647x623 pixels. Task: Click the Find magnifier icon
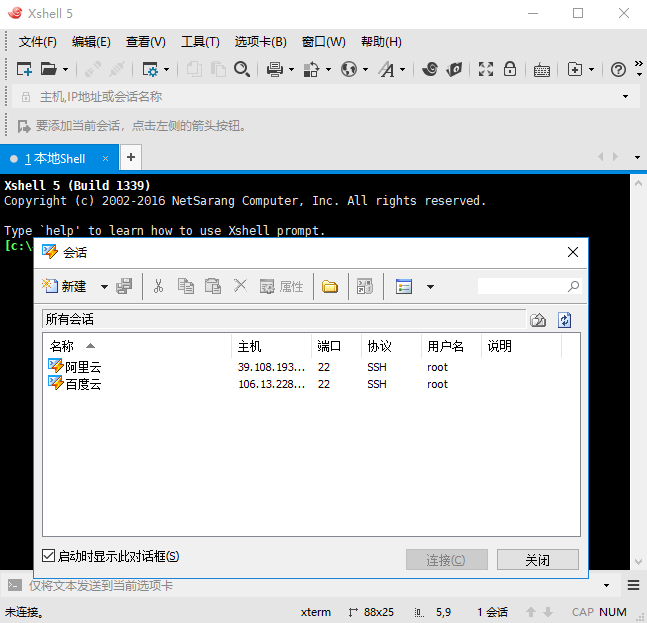[242, 69]
